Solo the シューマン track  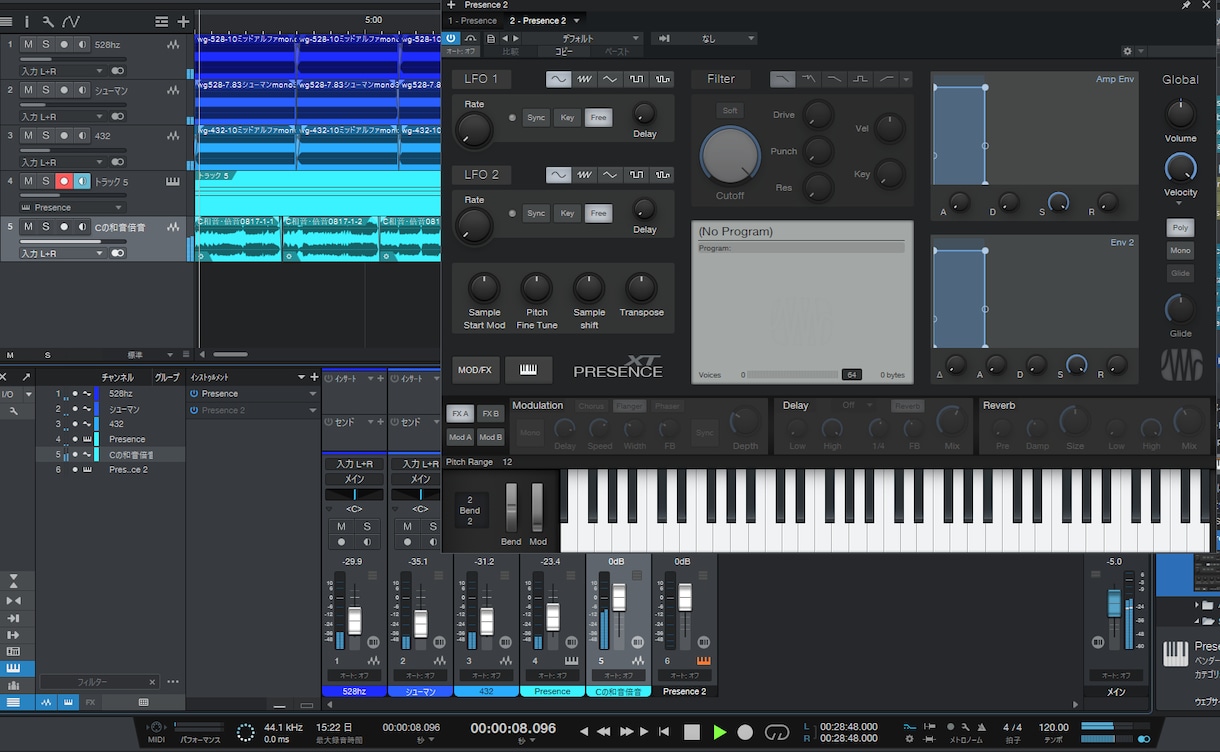(46, 90)
